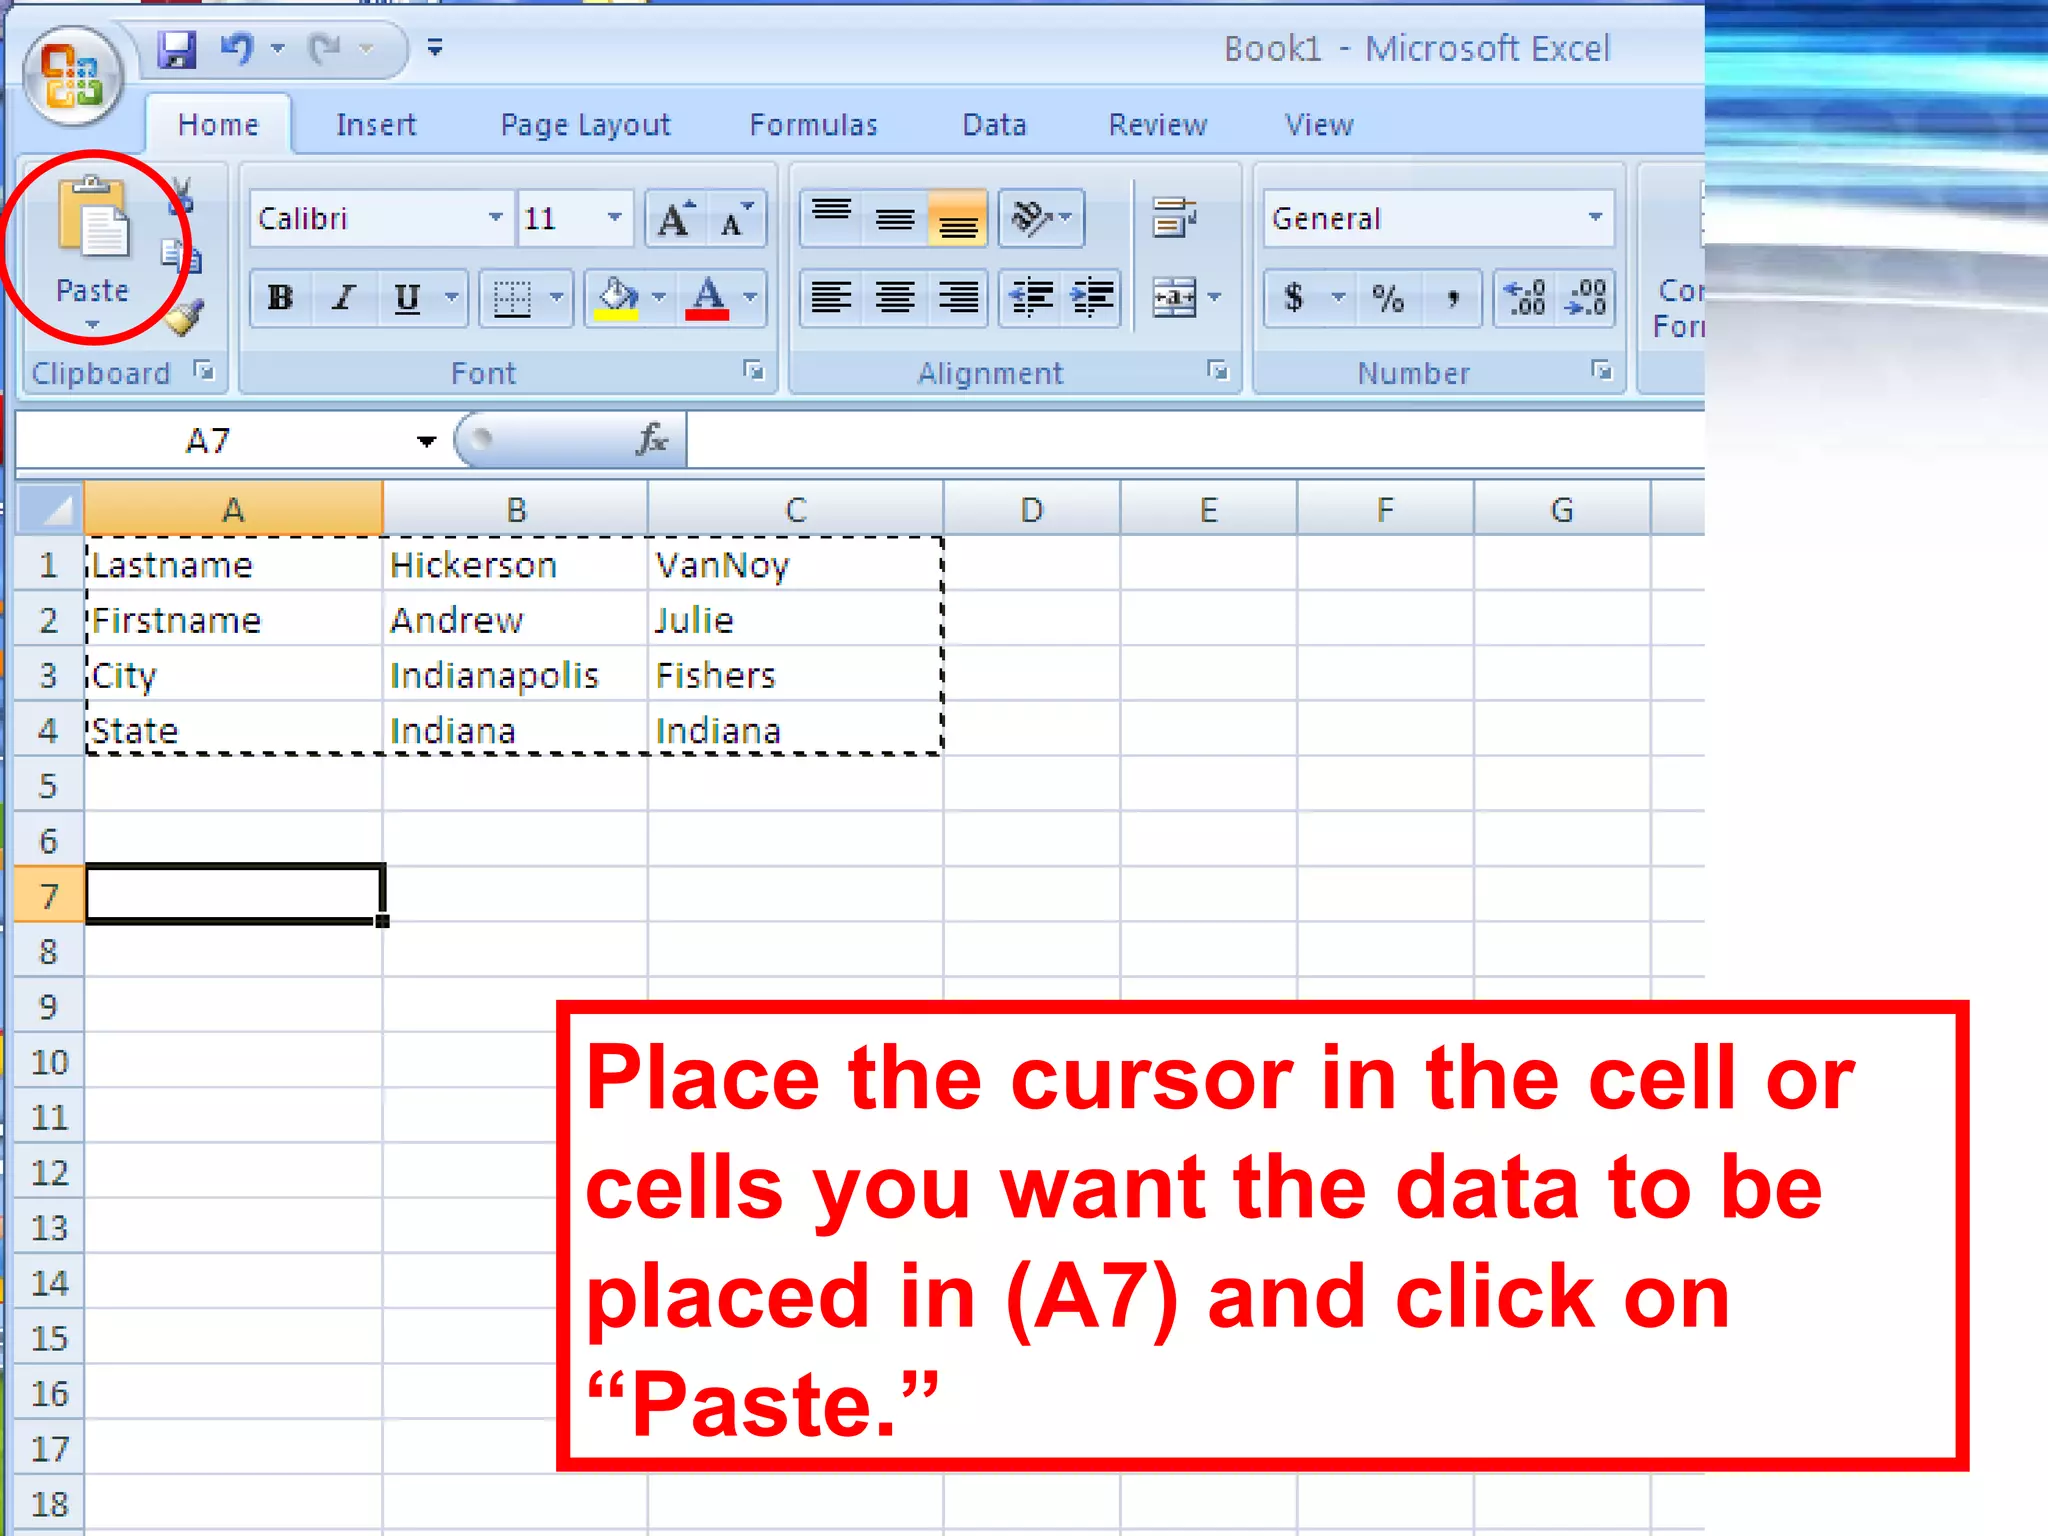Click the Orientation text rotation icon

[x=1033, y=217]
